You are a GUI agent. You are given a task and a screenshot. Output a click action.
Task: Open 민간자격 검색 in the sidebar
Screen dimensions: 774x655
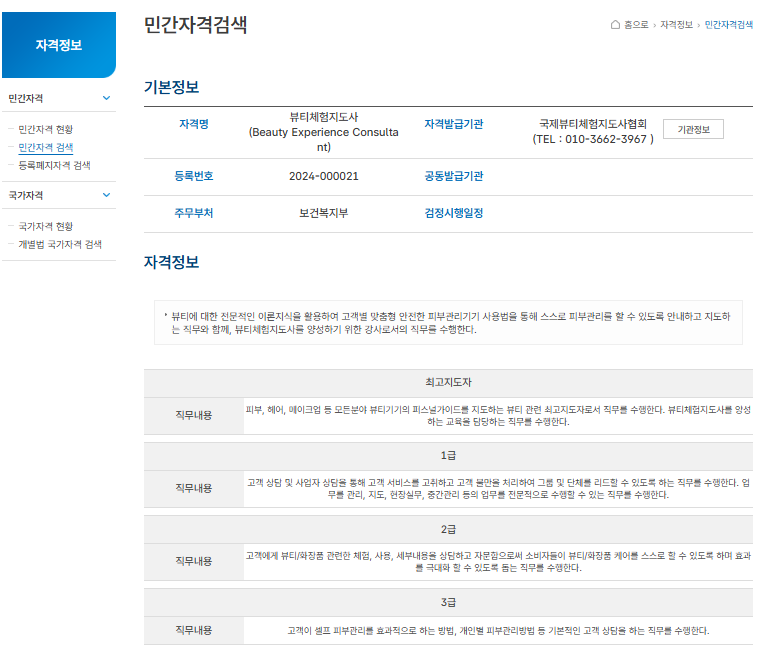point(45,147)
